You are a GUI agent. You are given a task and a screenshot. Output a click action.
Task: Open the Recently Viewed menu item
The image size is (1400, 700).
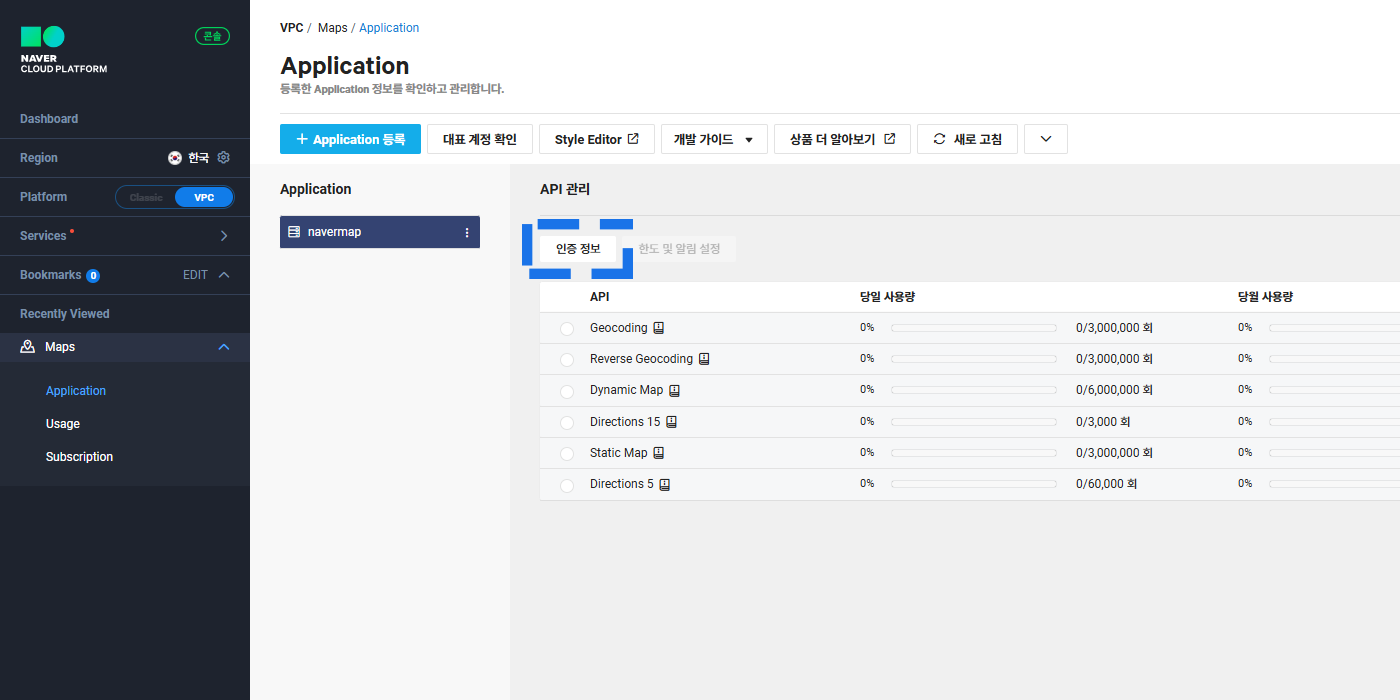pyautogui.click(x=65, y=314)
